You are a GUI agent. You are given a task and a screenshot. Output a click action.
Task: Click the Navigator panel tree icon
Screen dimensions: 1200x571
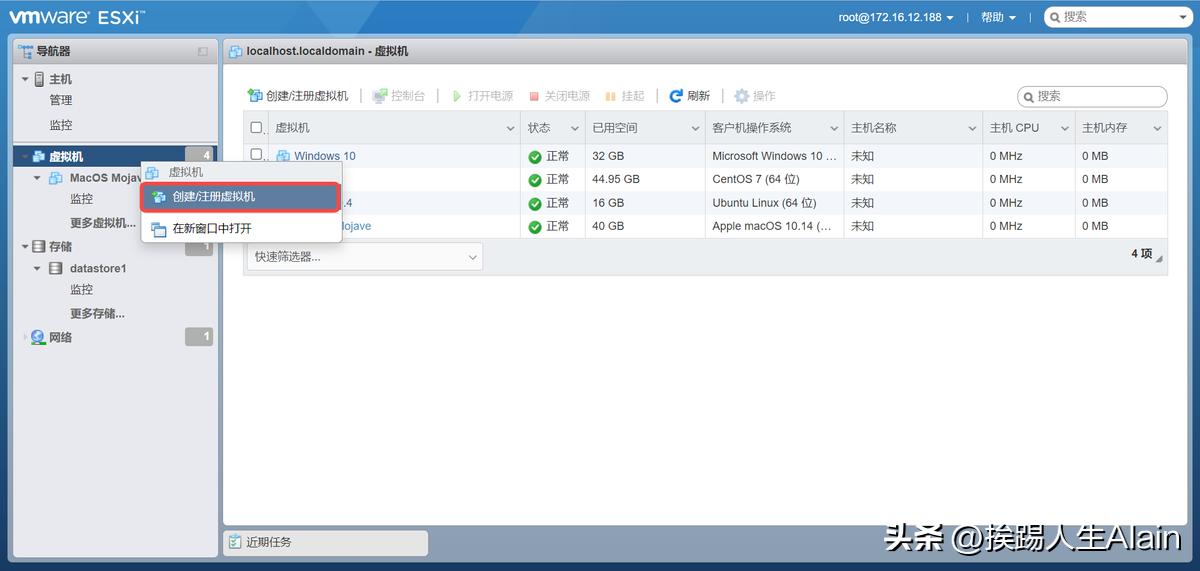click(x=25, y=50)
